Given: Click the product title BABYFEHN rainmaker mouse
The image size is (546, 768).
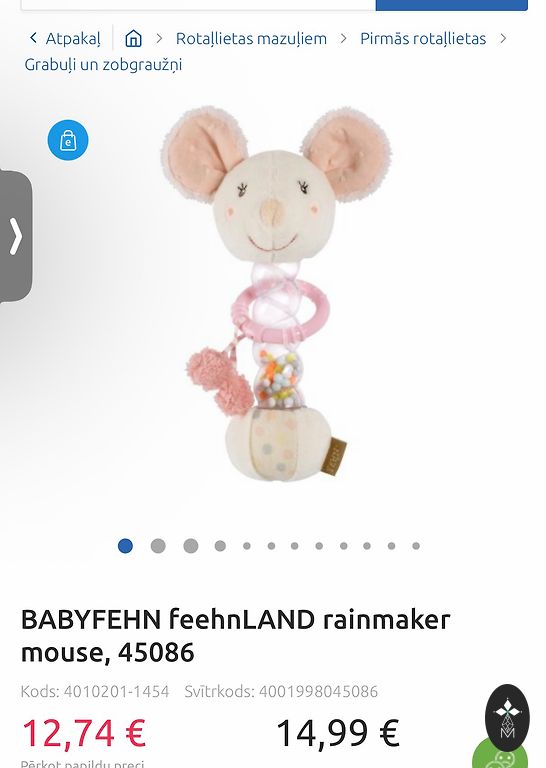Looking at the screenshot, I should 235,635.
